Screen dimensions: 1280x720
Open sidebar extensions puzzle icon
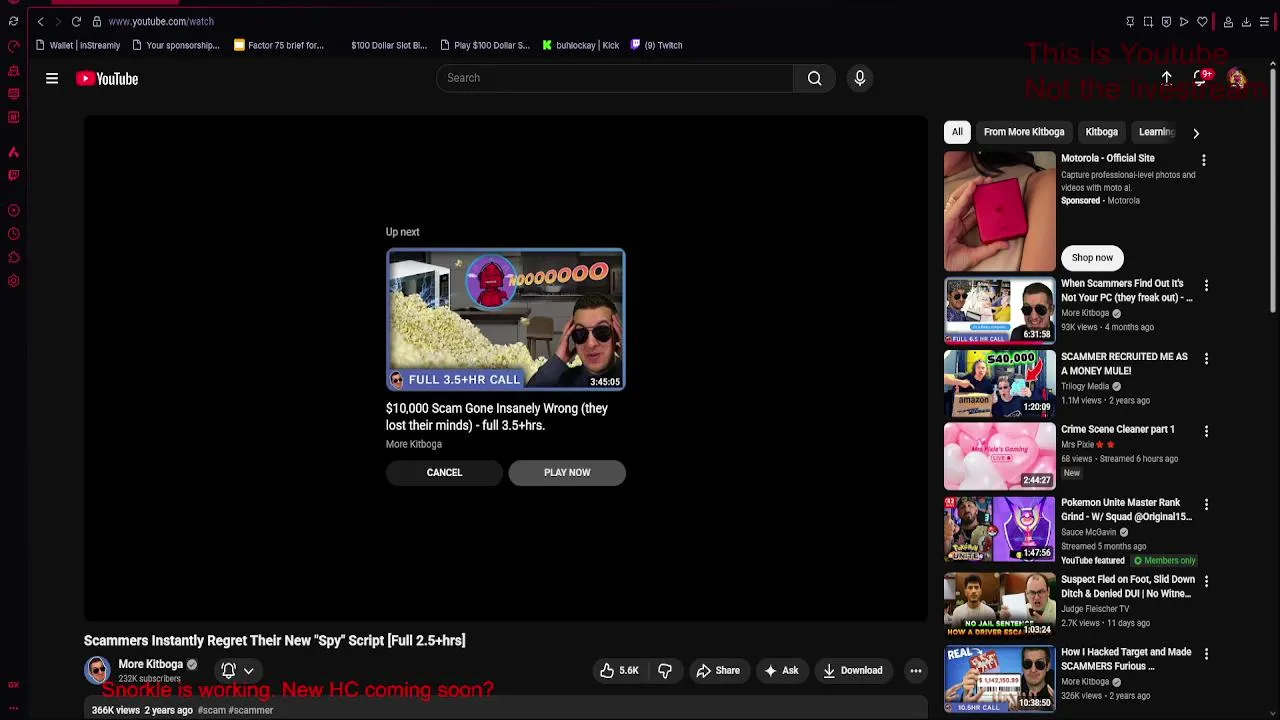click(13, 257)
